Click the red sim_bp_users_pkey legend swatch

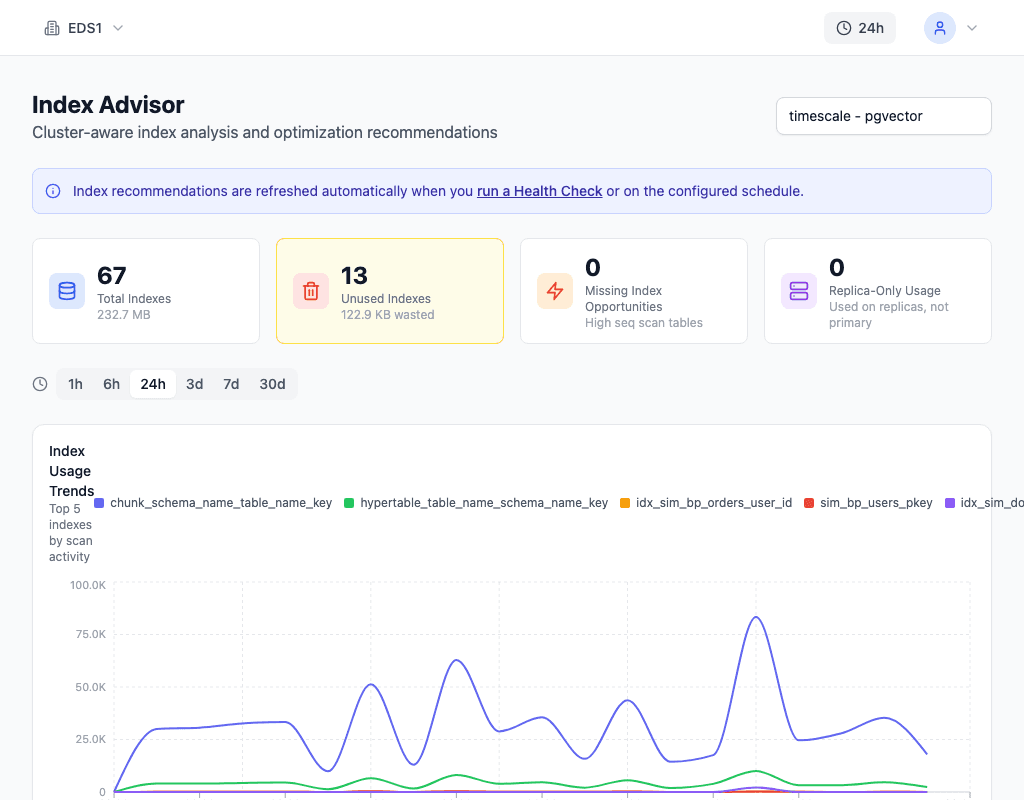point(809,503)
